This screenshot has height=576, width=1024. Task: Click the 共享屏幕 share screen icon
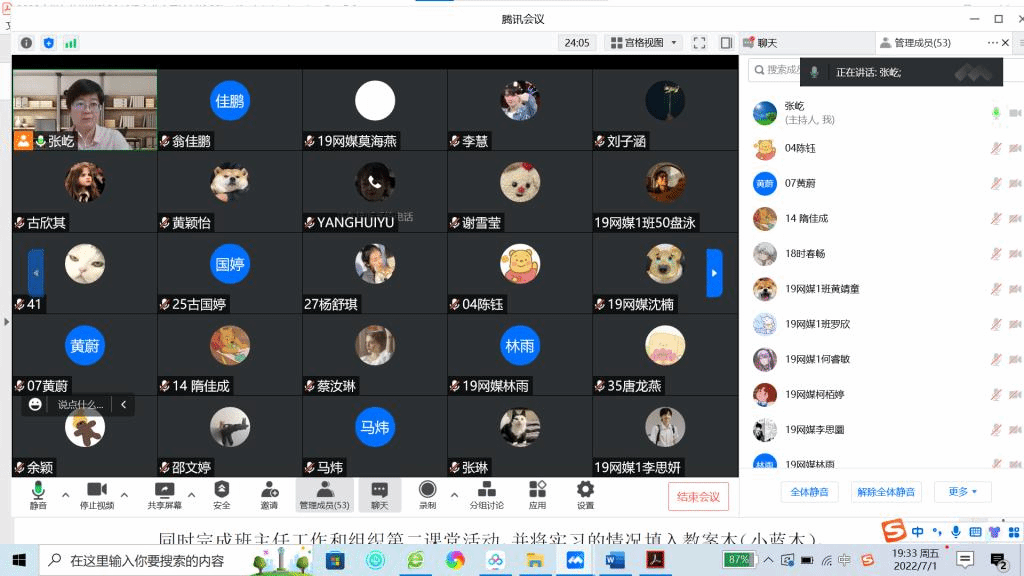165,489
